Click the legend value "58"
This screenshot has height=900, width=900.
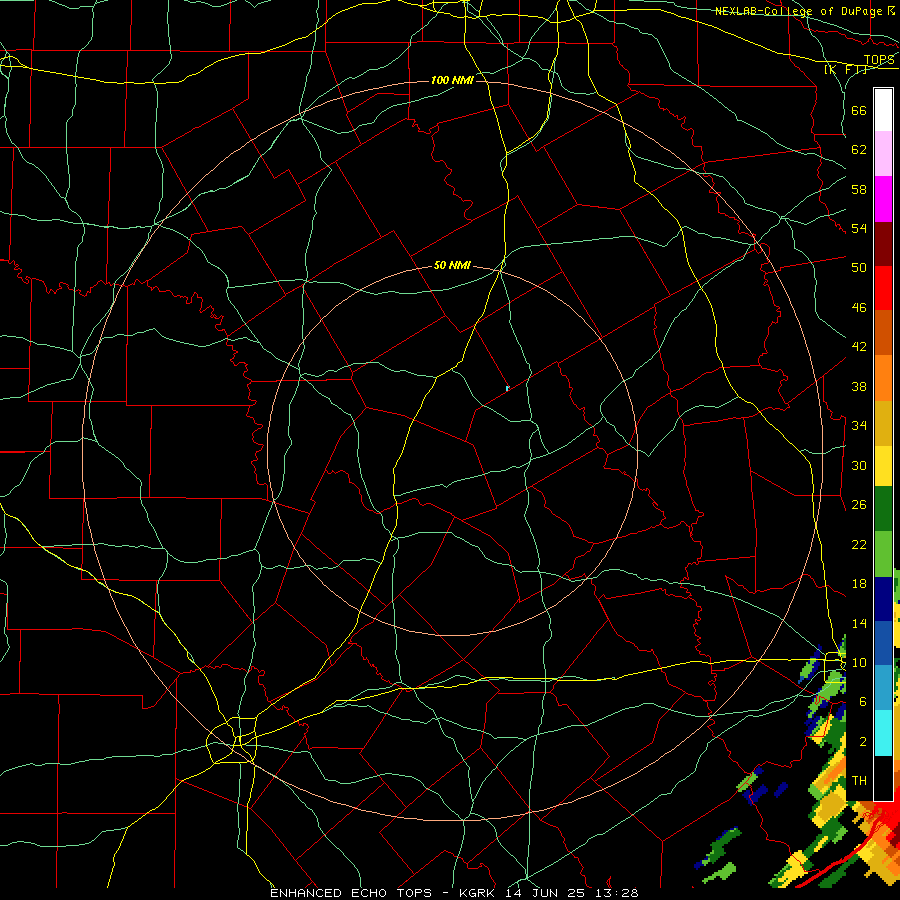859,189
